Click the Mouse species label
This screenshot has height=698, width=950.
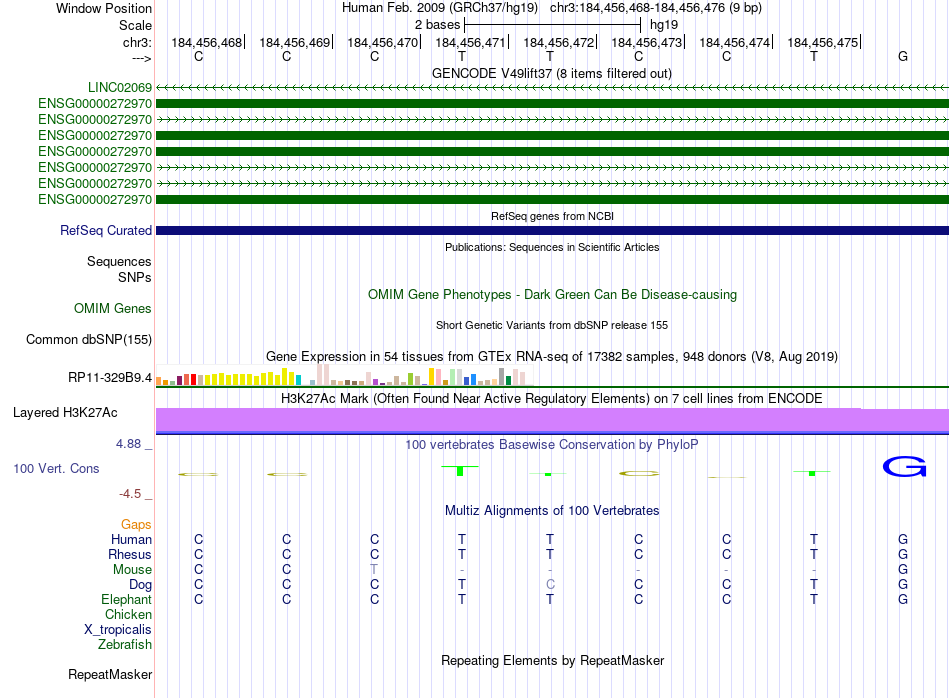(132, 570)
